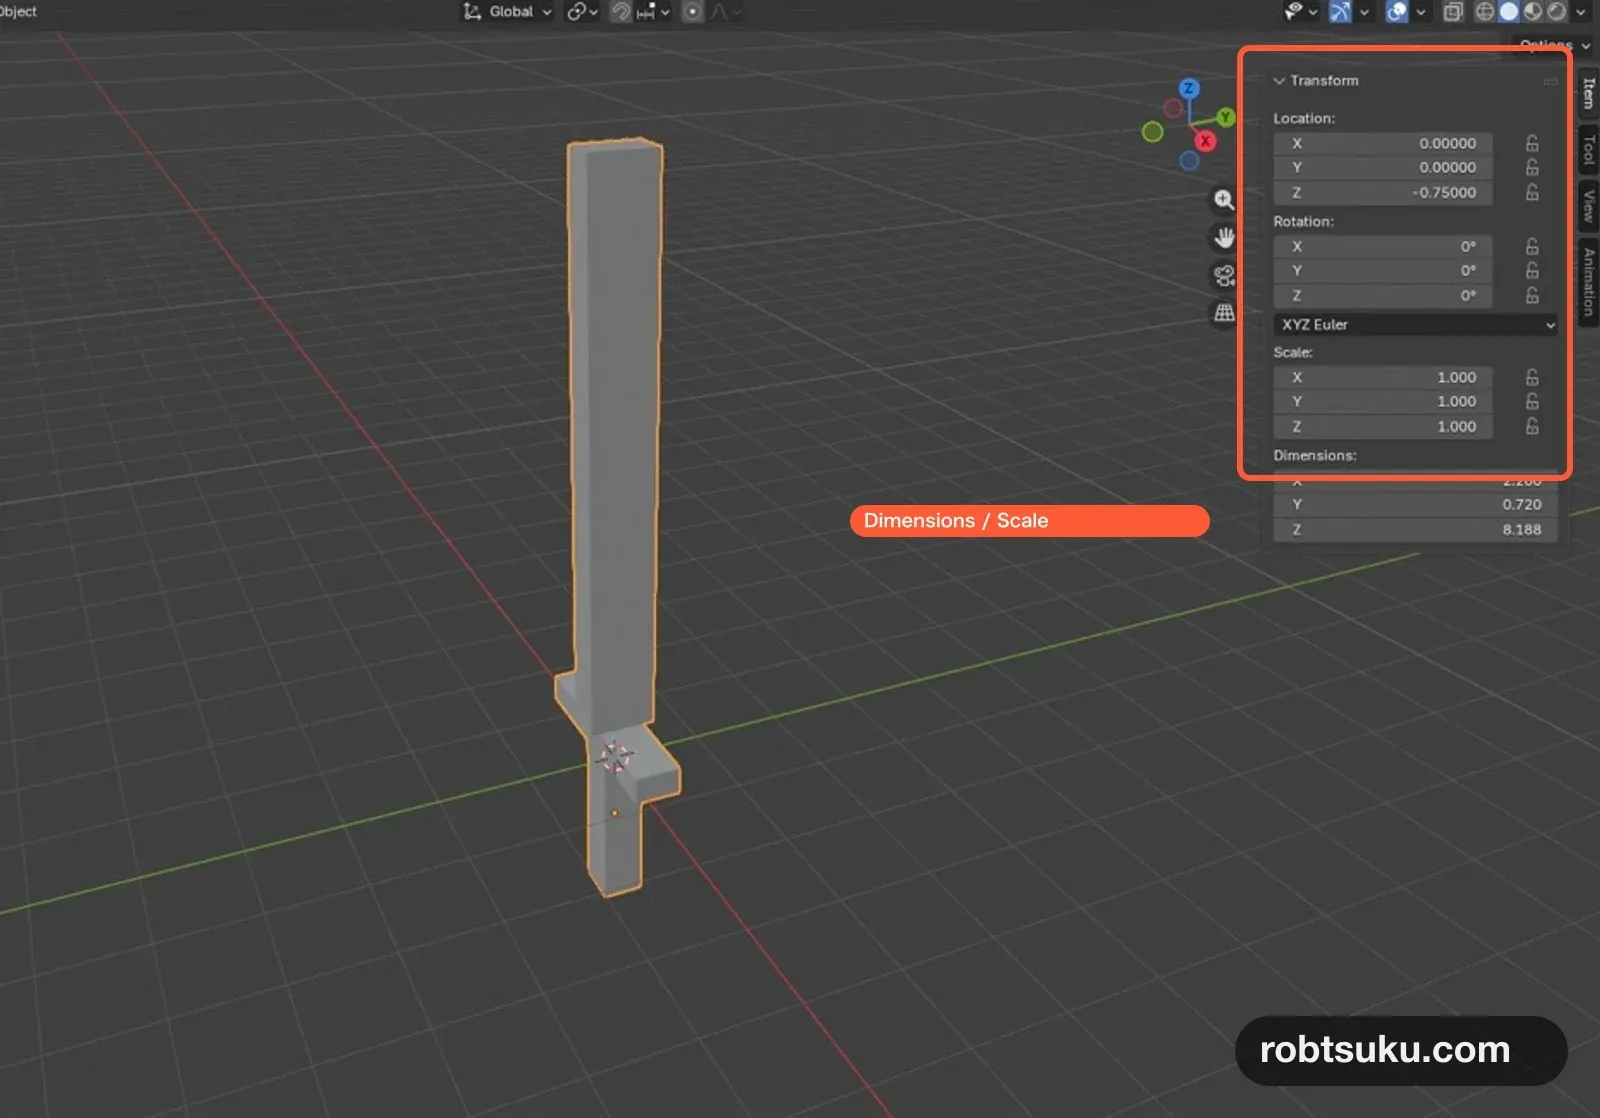This screenshot has height=1118, width=1600.
Task: Click the Scale Y field
Action: click(x=1383, y=402)
